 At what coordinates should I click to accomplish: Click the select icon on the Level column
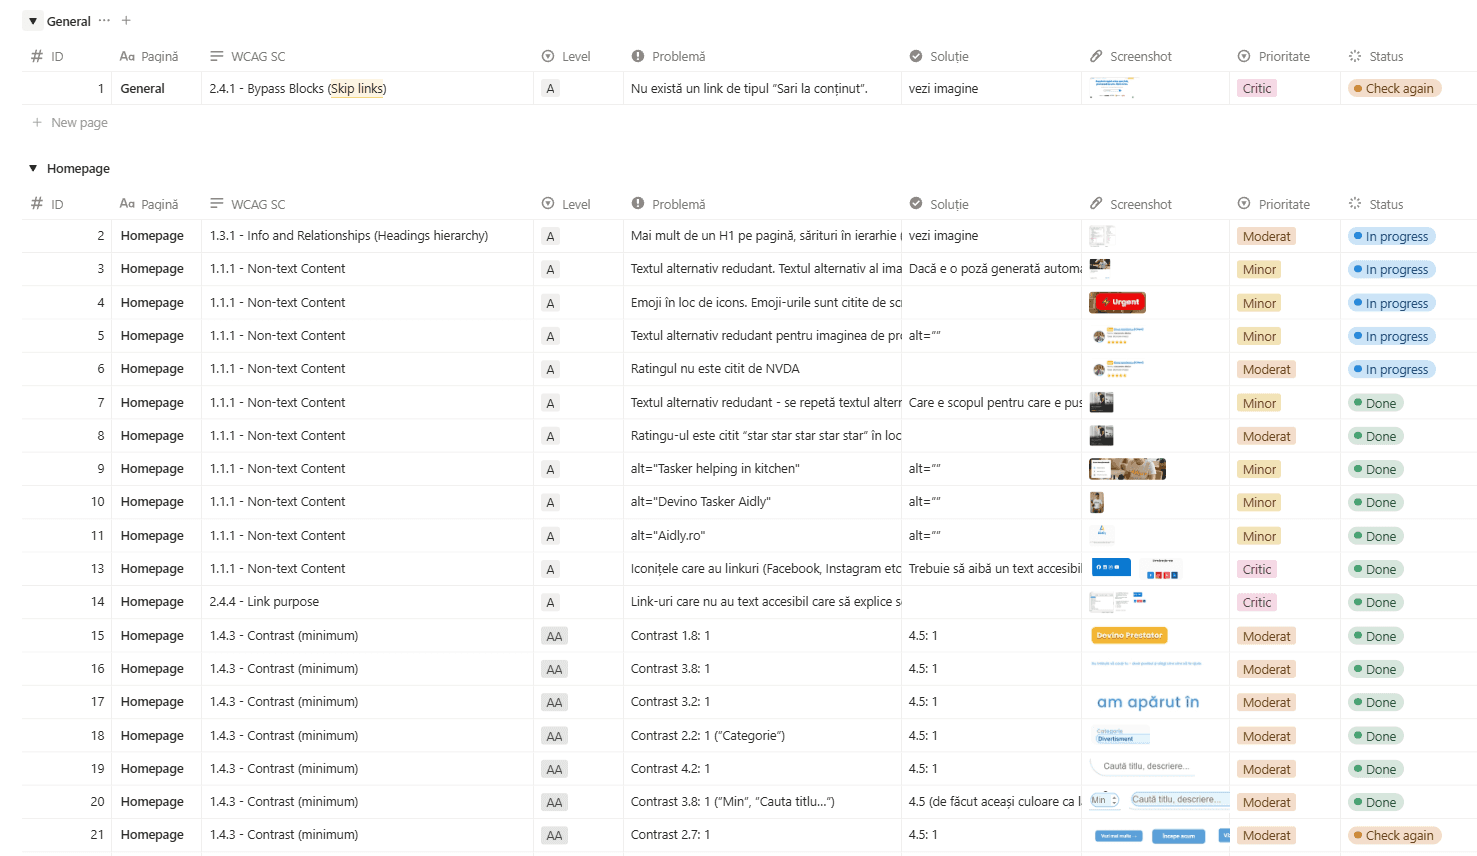(x=548, y=56)
